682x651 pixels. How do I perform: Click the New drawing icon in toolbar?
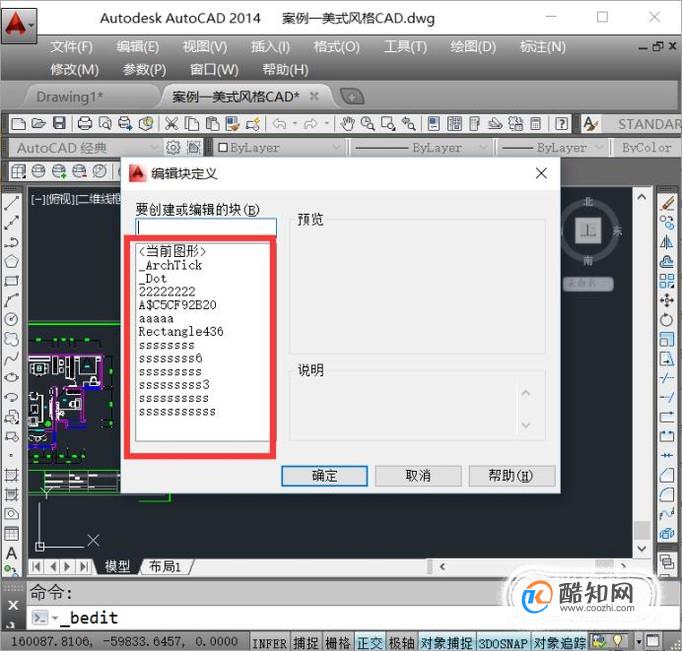tap(18, 124)
